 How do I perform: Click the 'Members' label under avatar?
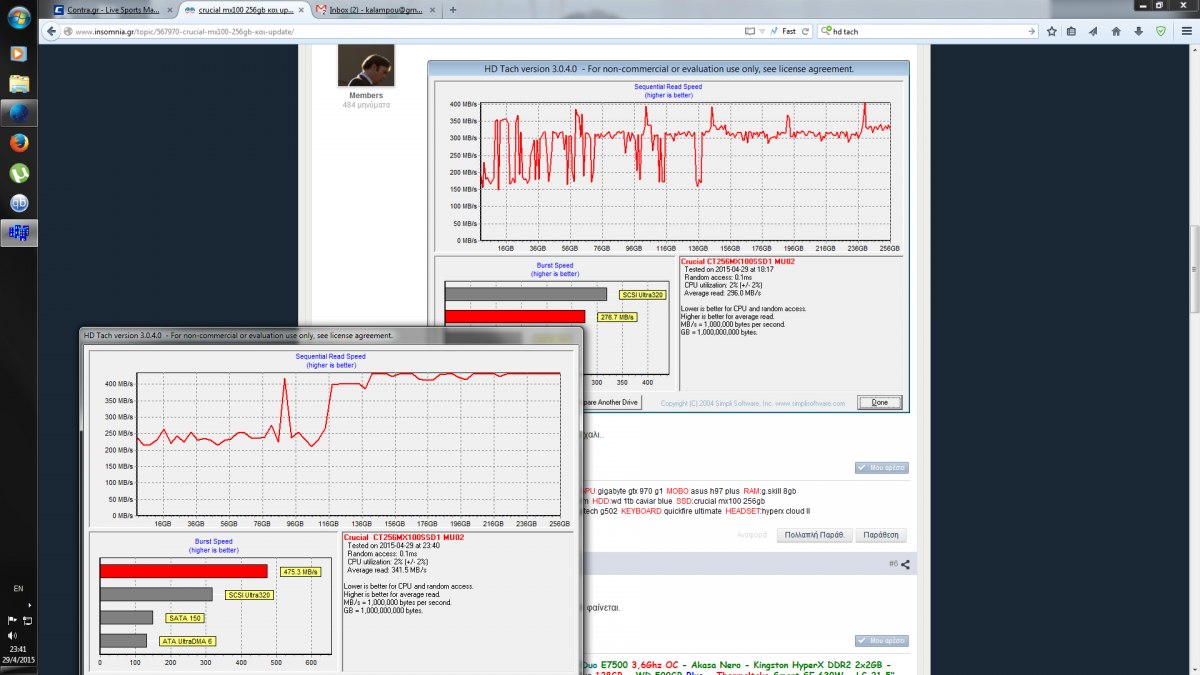[x=366, y=96]
